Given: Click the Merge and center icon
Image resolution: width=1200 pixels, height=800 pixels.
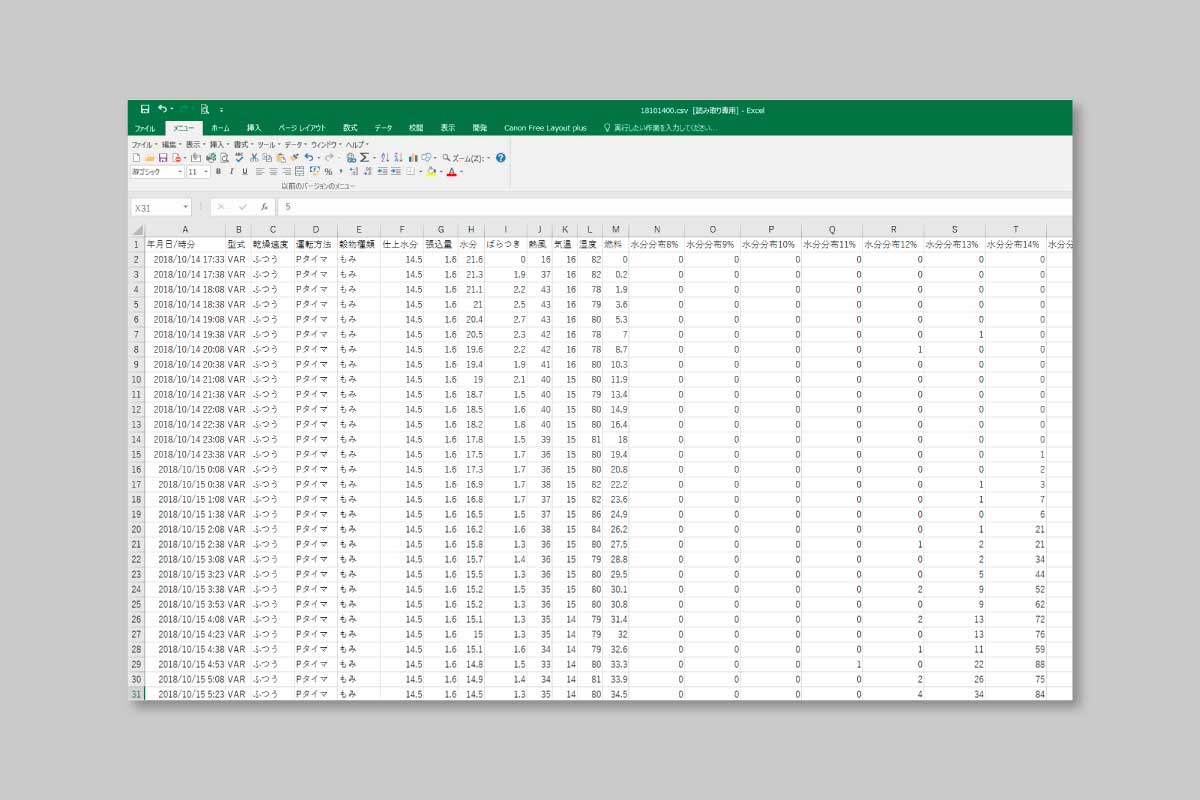Looking at the screenshot, I should coord(300,172).
